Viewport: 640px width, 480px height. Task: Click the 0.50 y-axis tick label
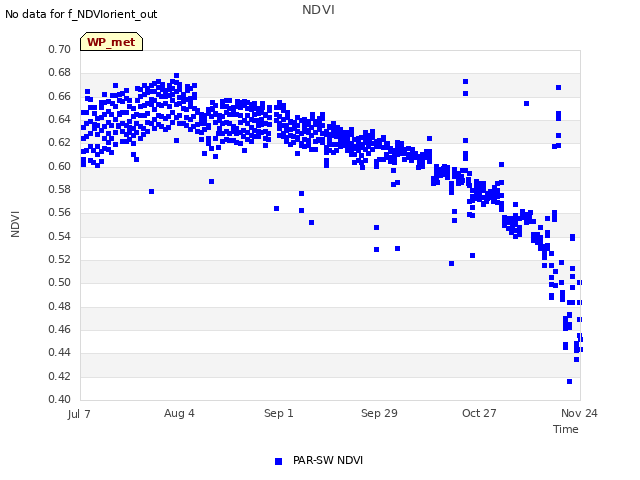click(x=60, y=282)
